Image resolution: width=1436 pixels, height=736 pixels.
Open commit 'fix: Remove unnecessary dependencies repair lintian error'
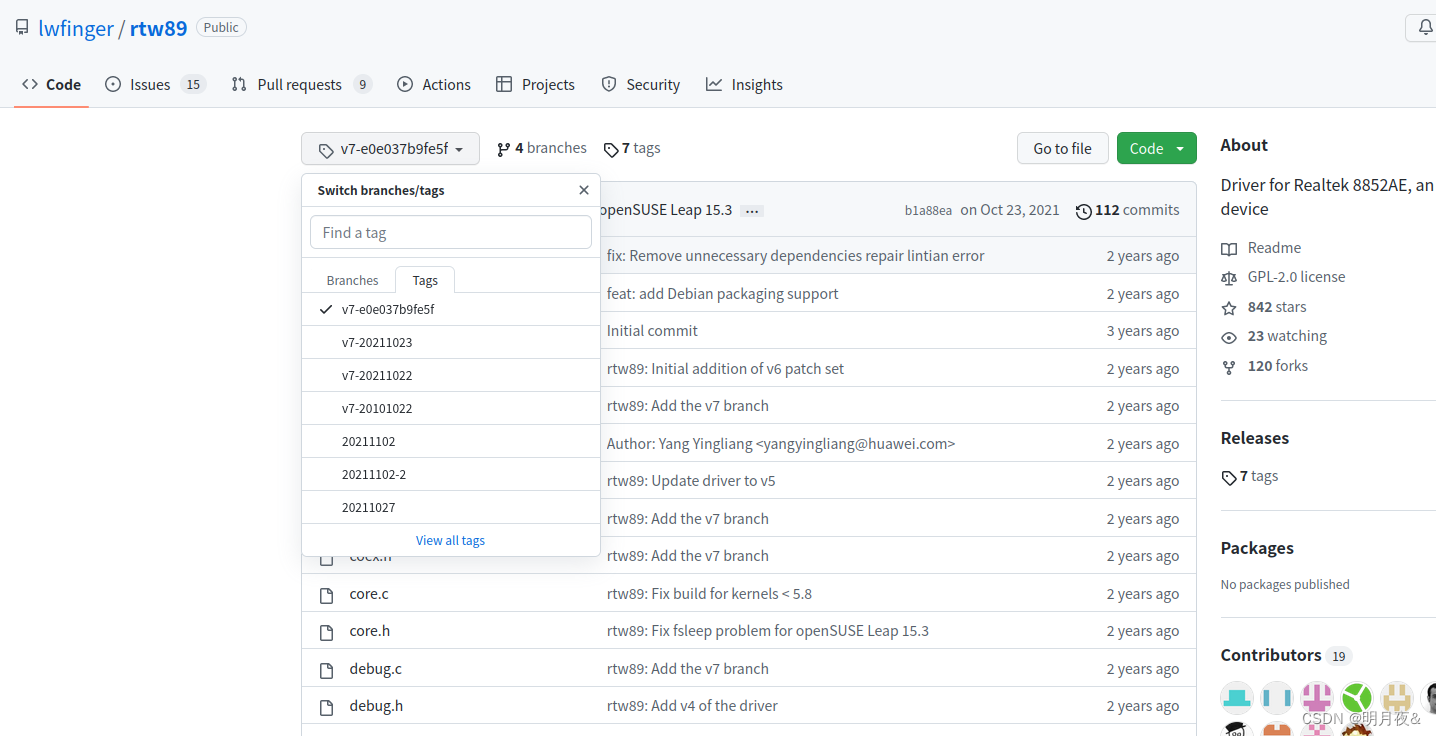(795, 255)
